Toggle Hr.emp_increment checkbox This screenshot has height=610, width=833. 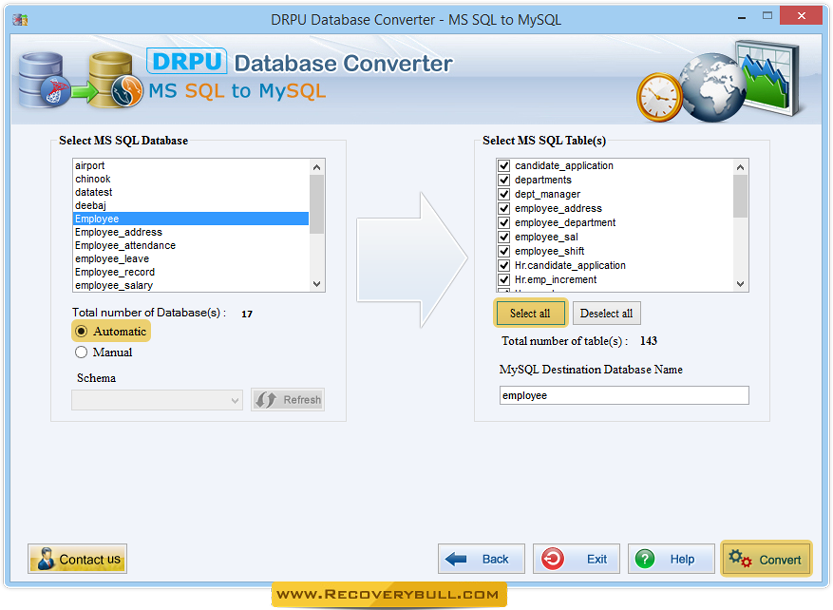point(504,279)
